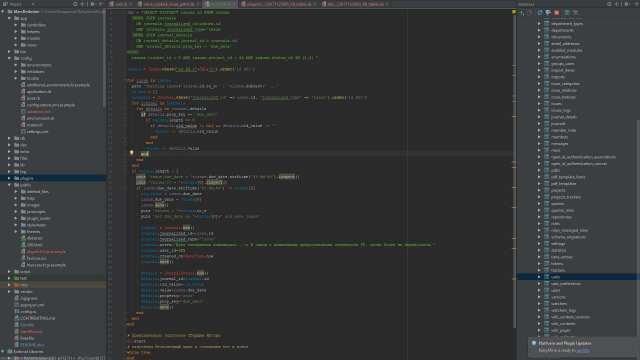Expand the journals table node
The width and height of the screenshot is (640, 360).
(x=539, y=124)
